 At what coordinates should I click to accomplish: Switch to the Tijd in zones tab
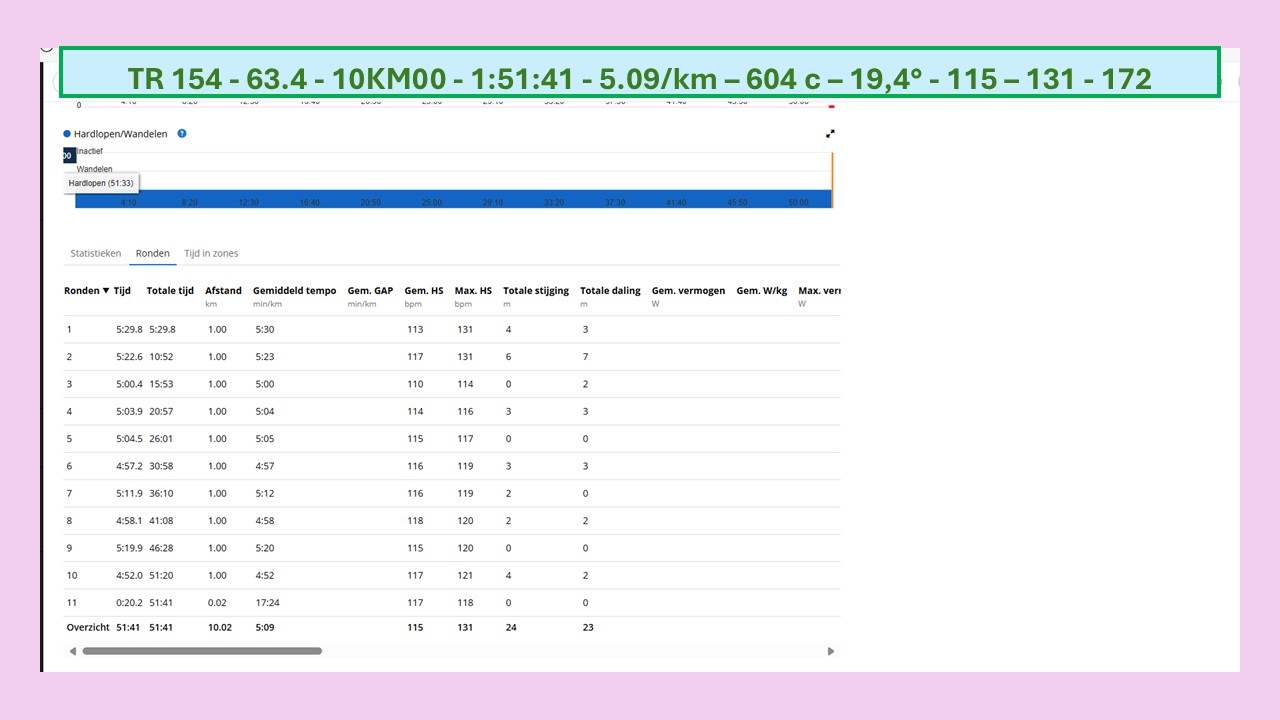pyautogui.click(x=211, y=253)
